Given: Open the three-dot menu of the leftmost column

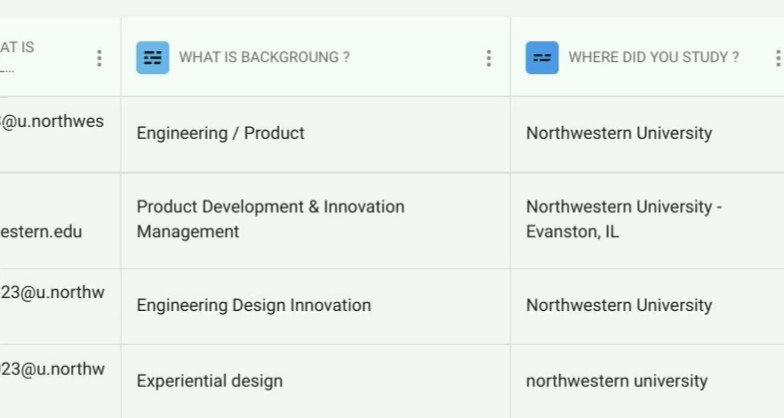Looking at the screenshot, I should click(99, 58).
